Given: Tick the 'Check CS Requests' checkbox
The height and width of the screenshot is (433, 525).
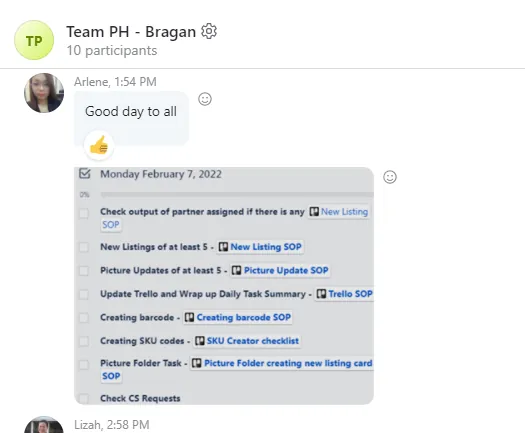Looking at the screenshot, I should click(x=84, y=399).
